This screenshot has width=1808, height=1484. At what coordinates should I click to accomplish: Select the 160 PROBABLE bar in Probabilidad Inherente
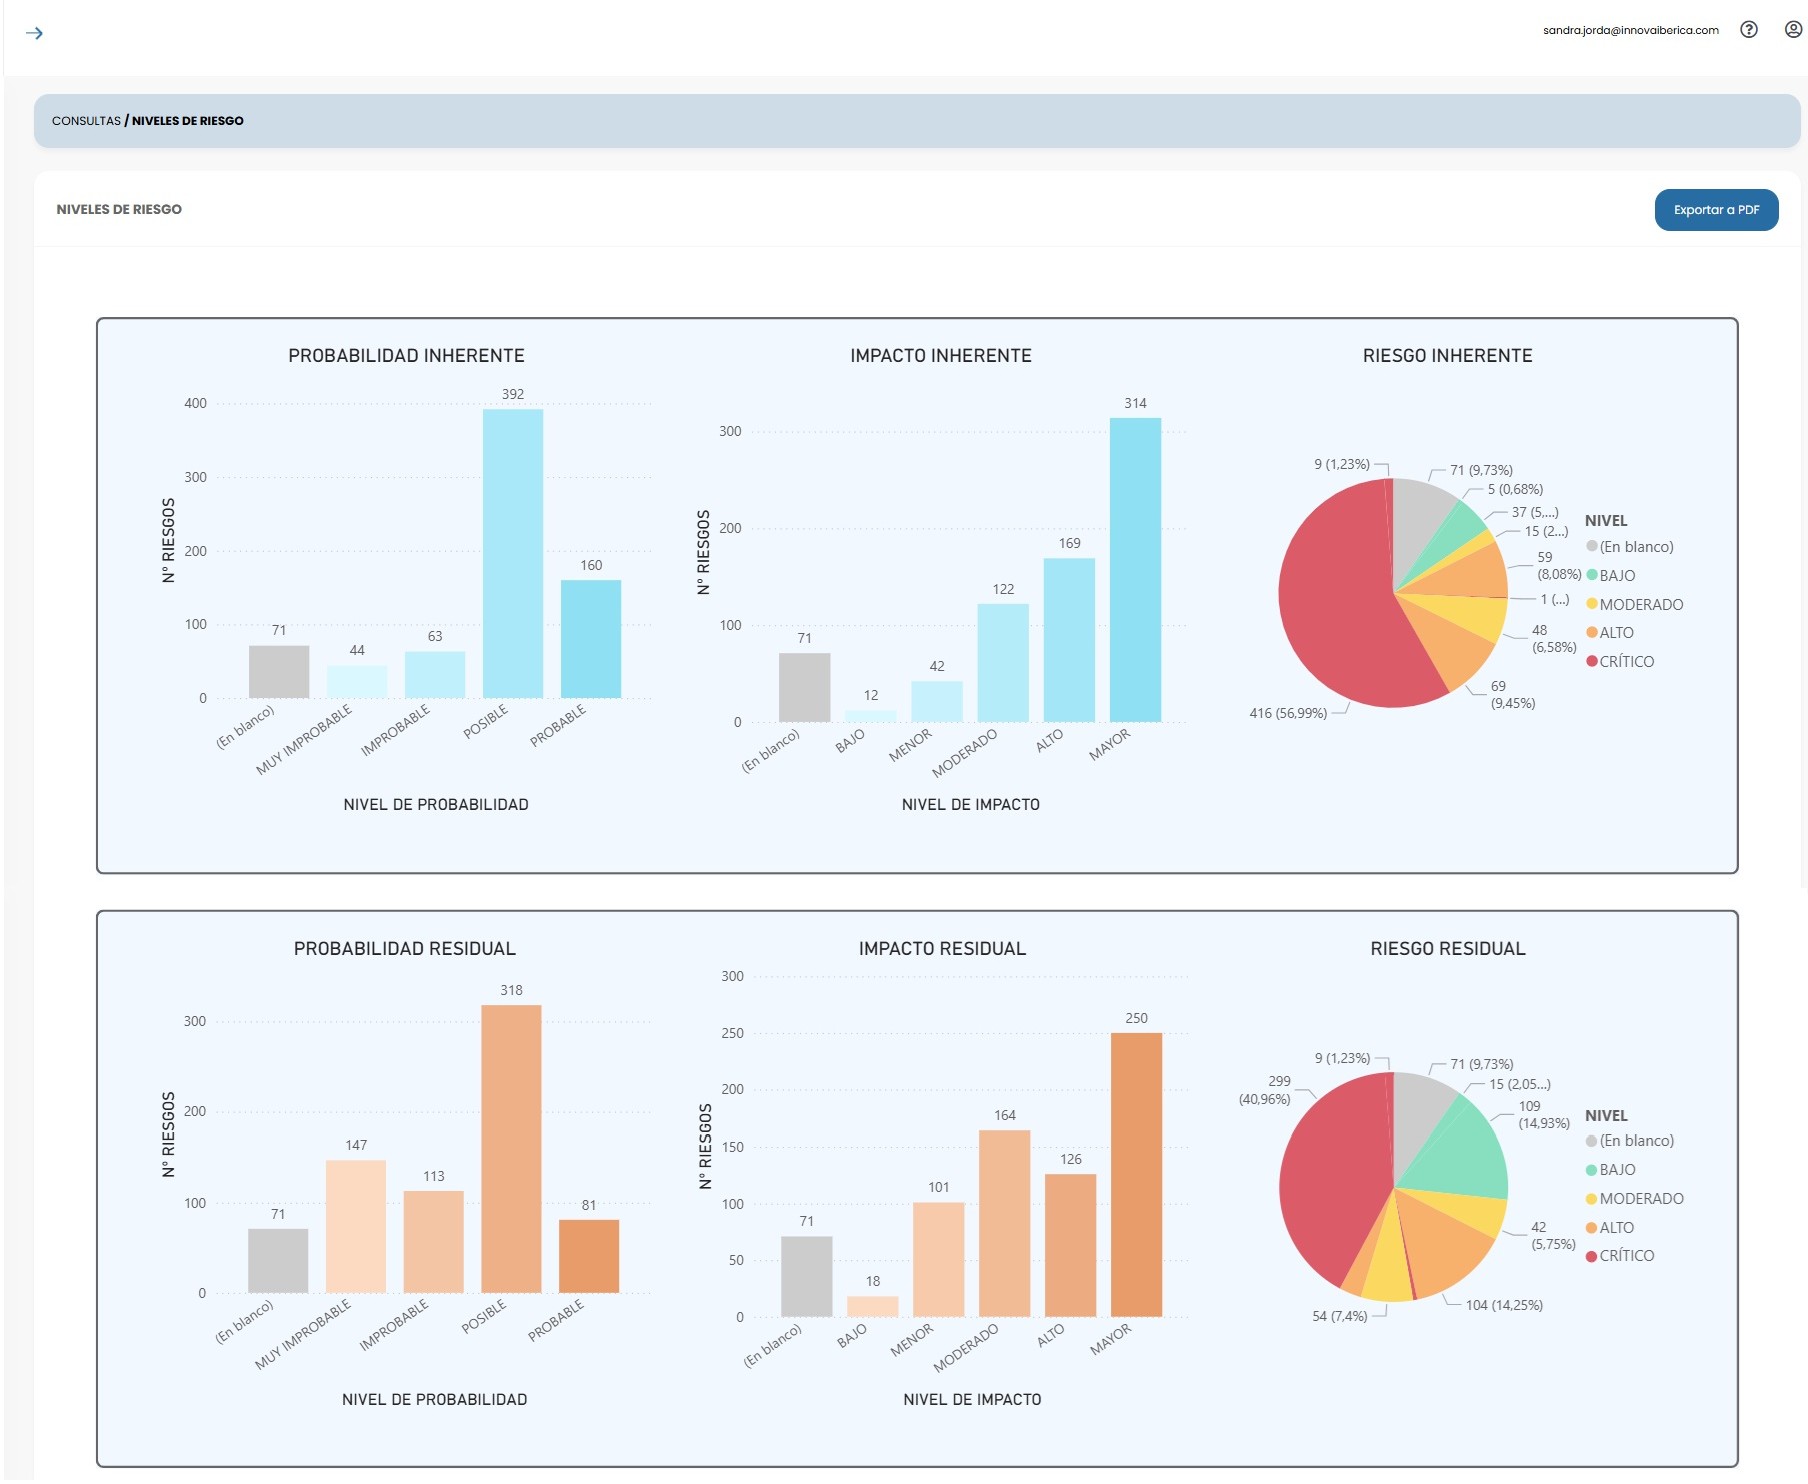tap(591, 639)
